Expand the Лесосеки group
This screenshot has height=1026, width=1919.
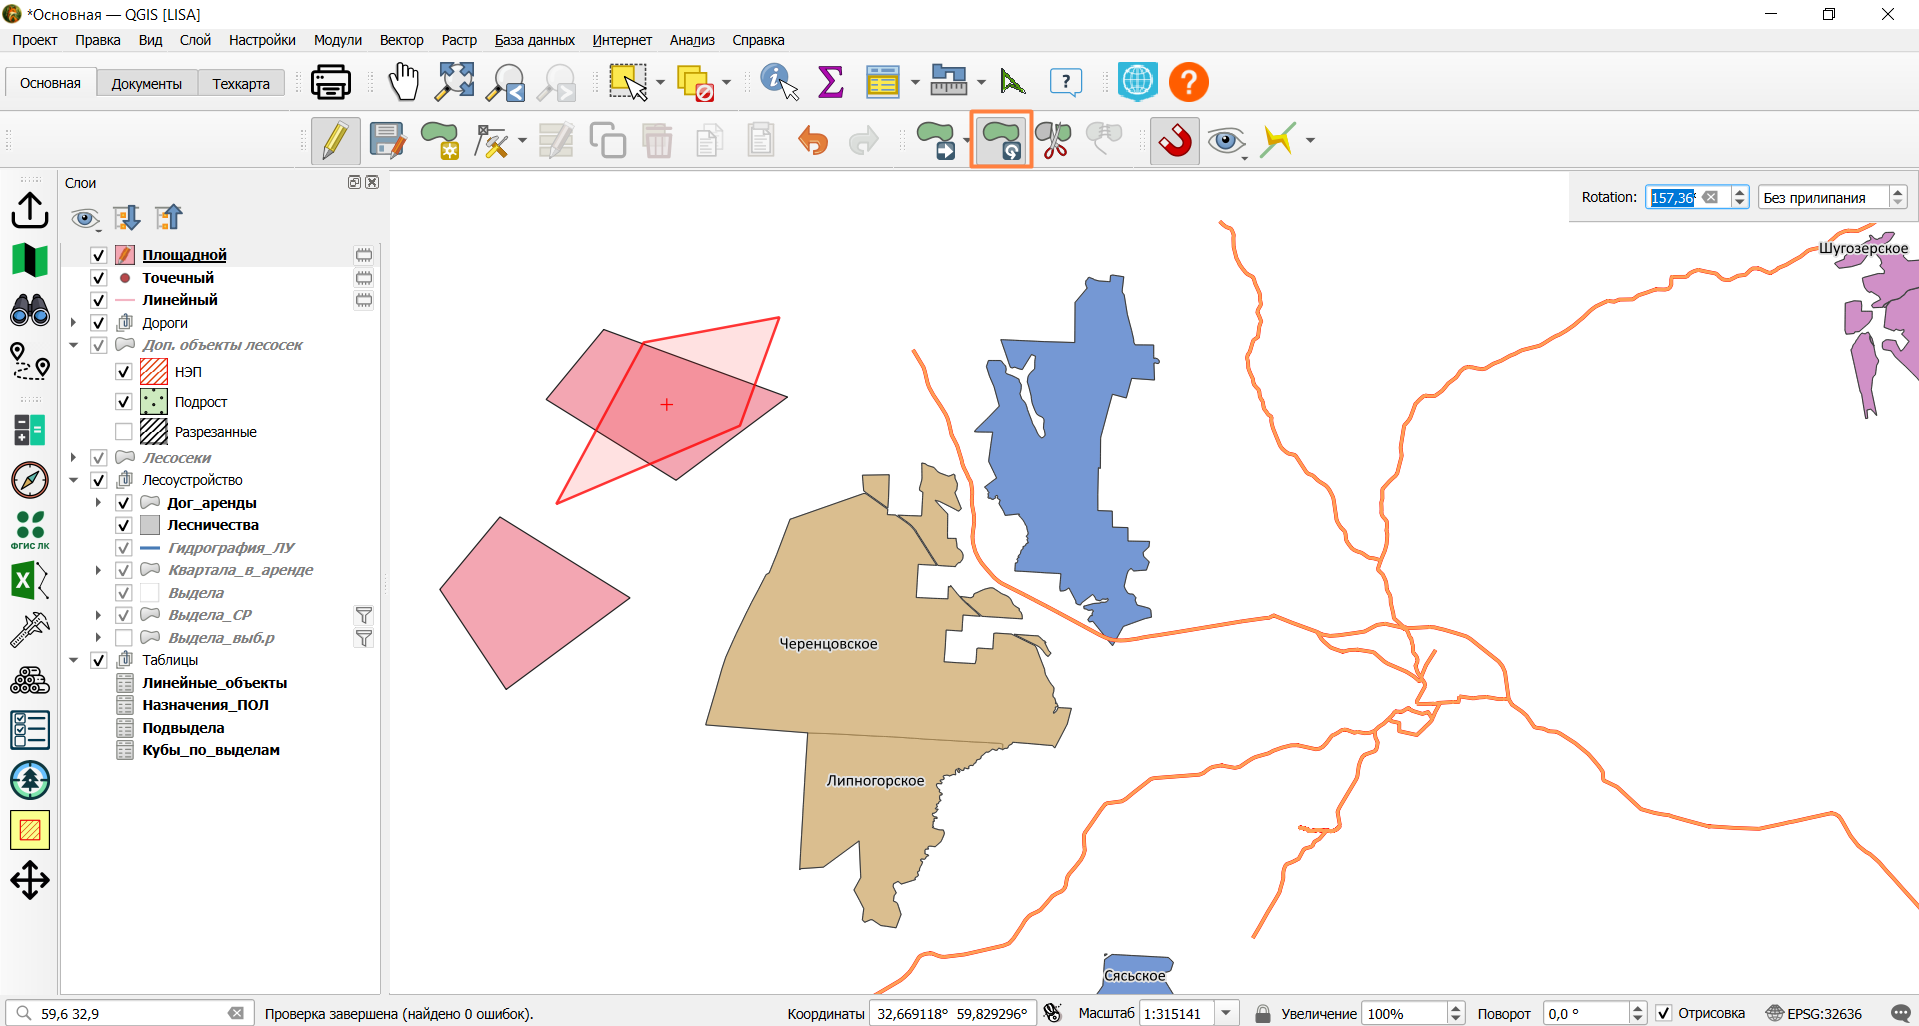(73, 458)
